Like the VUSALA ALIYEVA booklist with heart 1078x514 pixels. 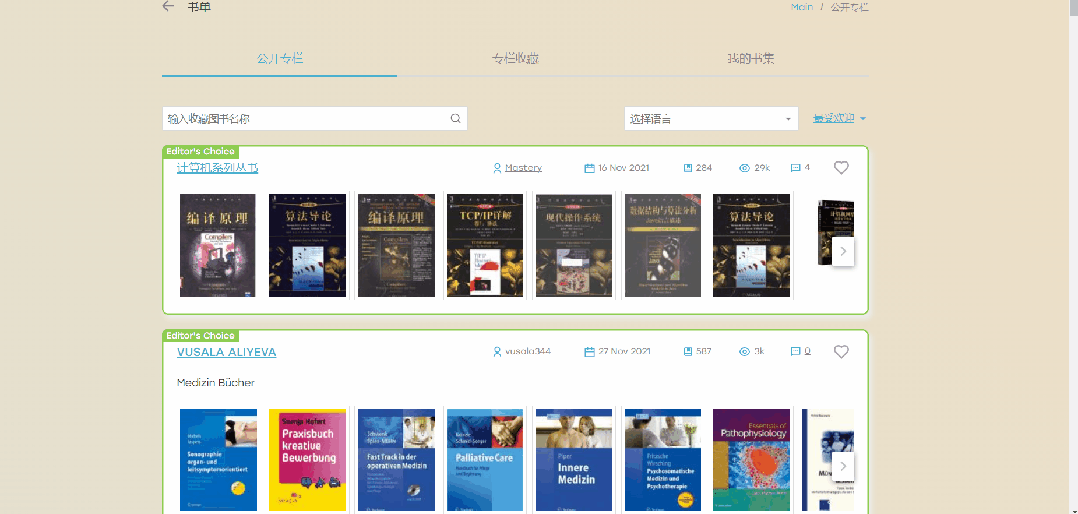[841, 352]
